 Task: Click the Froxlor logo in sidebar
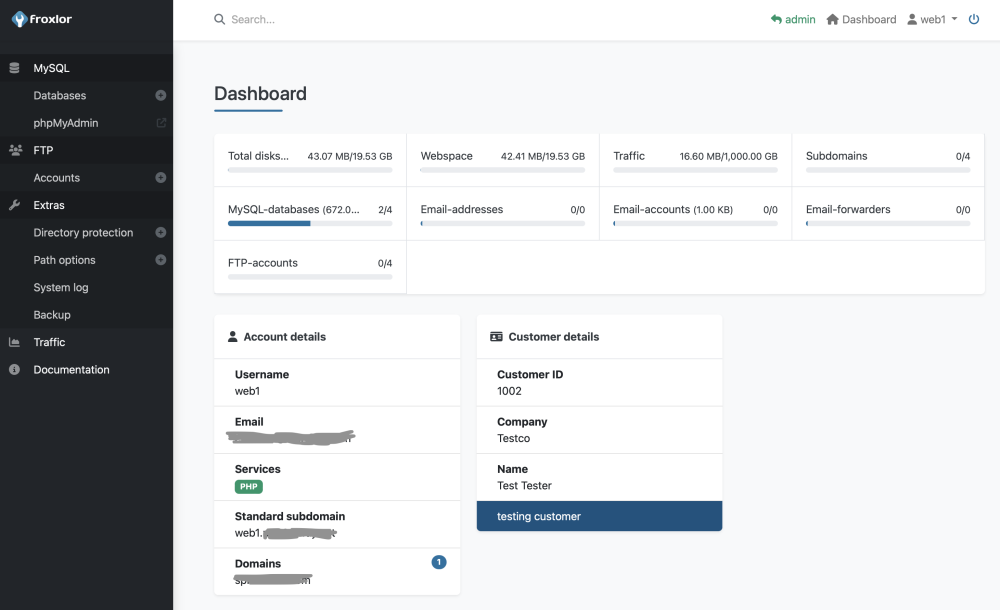click(42, 19)
